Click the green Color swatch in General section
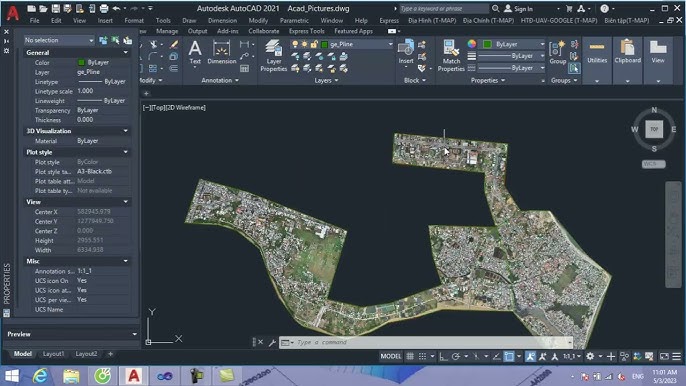Image resolution: width=686 pixels, height=386 pixels. click(x=81, y=63)
